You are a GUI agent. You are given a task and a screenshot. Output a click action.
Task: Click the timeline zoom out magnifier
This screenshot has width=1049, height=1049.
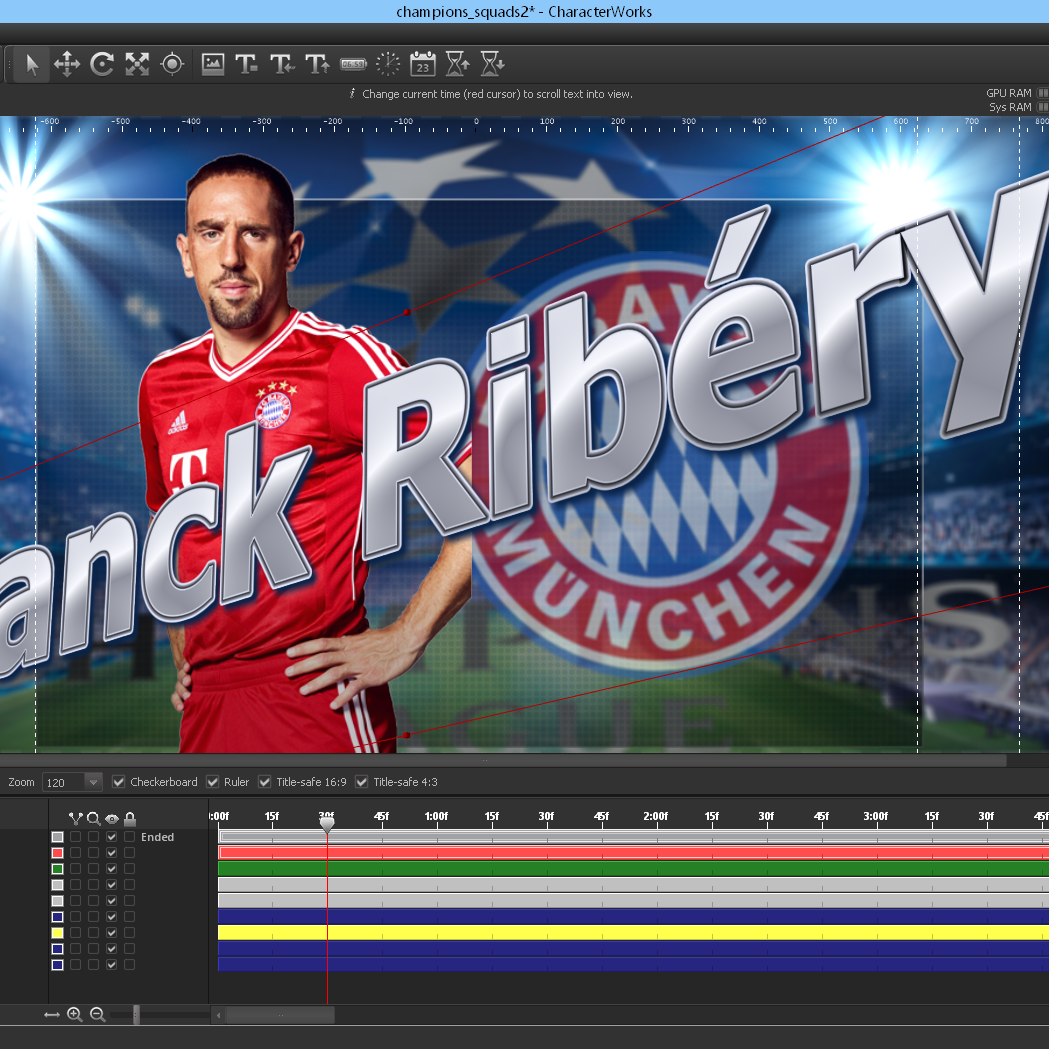point(98,1015)
